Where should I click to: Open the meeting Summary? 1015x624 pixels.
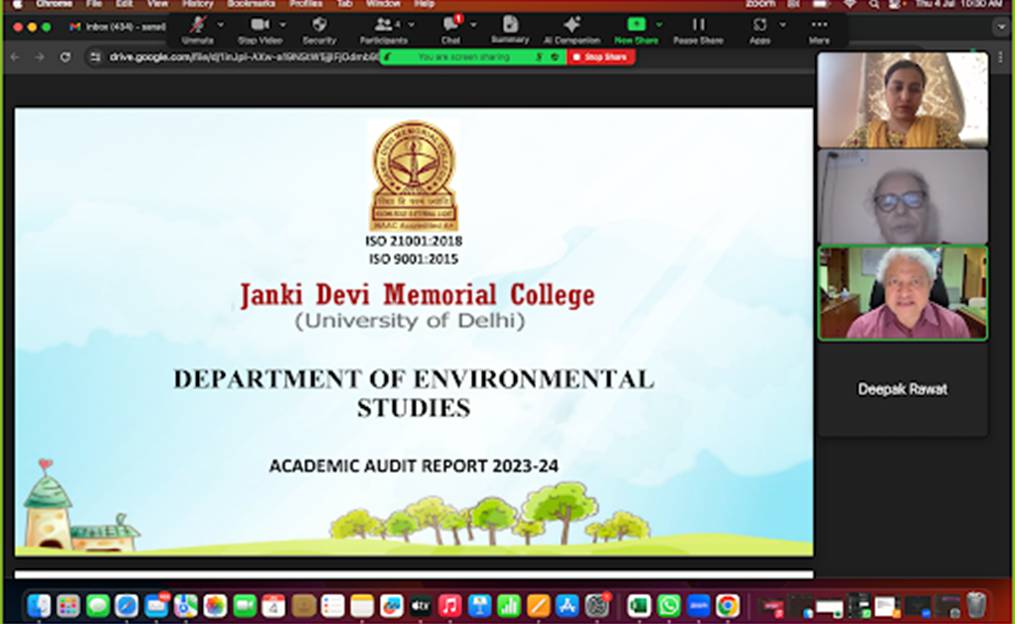pos(510,25)
